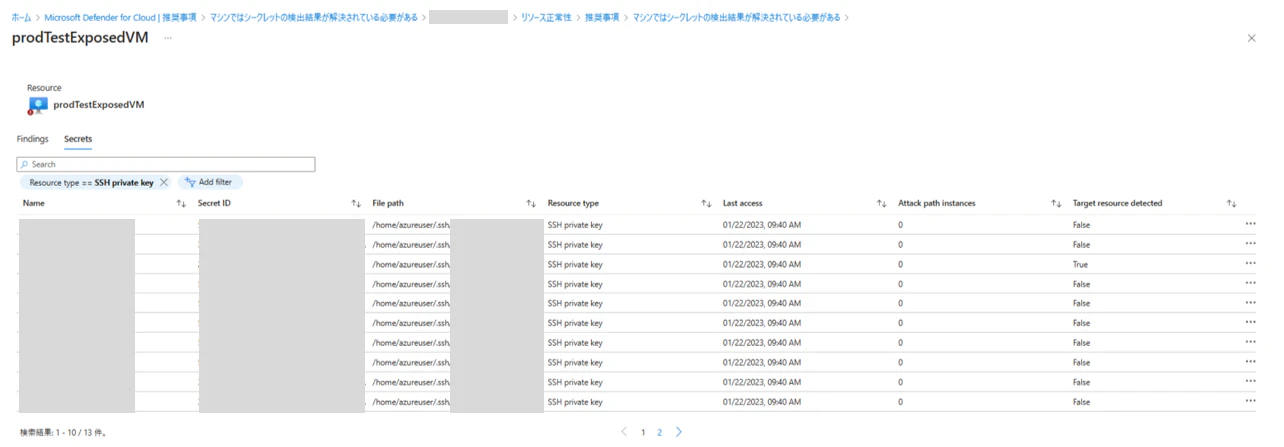
Task: Sort by Target resource detected arrows
Action: pos(1232,203)
